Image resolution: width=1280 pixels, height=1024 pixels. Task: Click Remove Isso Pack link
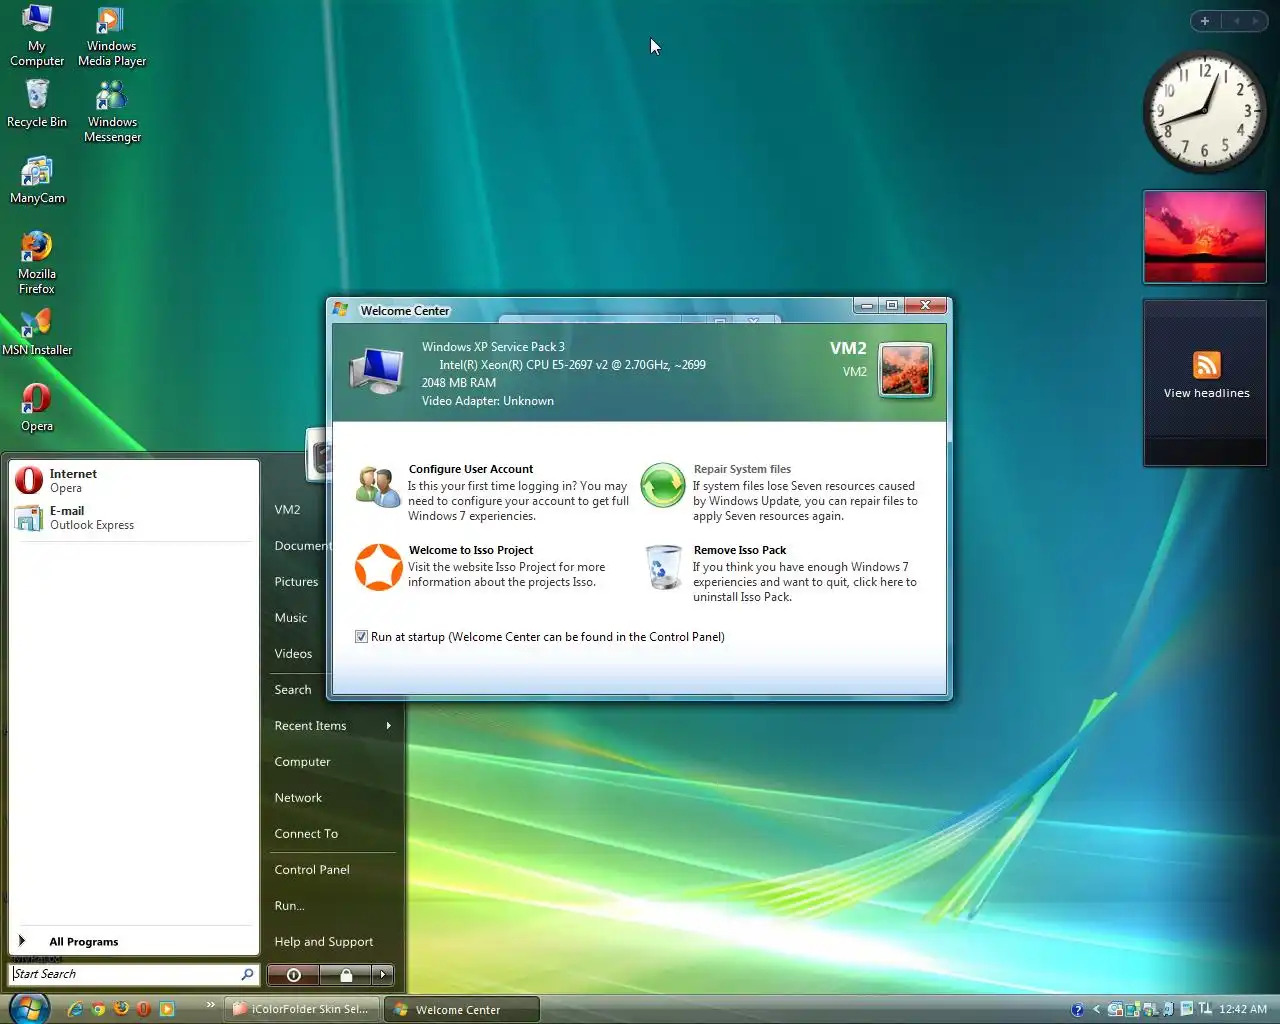click(x=740, y=550)
